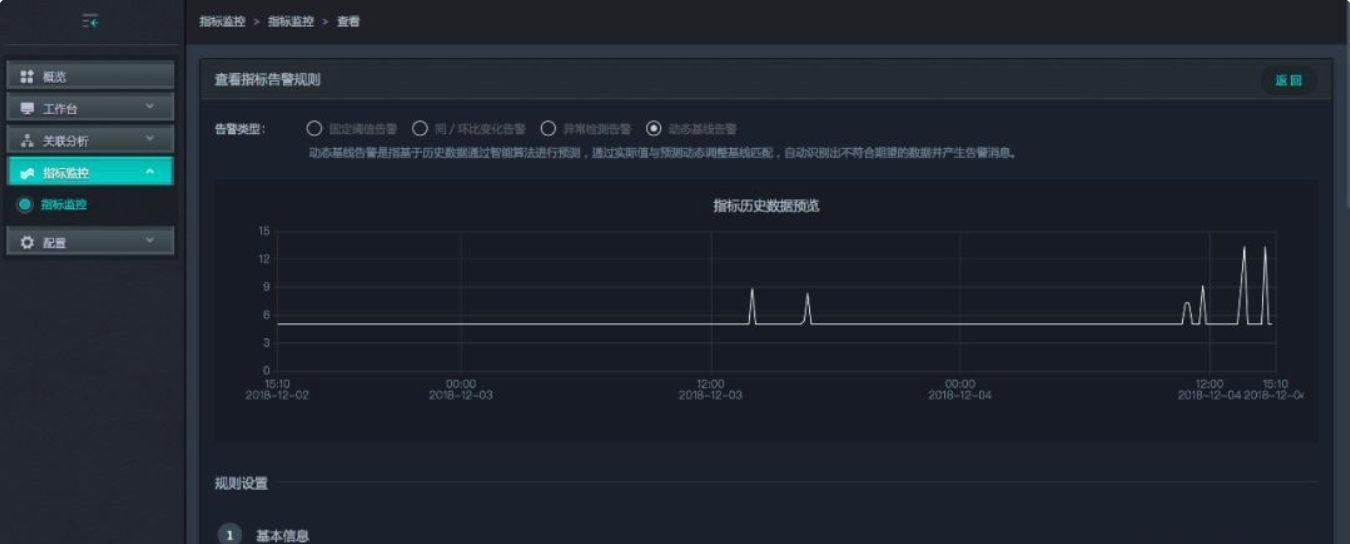This screenshot has width=1350, height=544.
Task: Go to first 指标监控 breadcrumb link
Action: tap(222, 21)
